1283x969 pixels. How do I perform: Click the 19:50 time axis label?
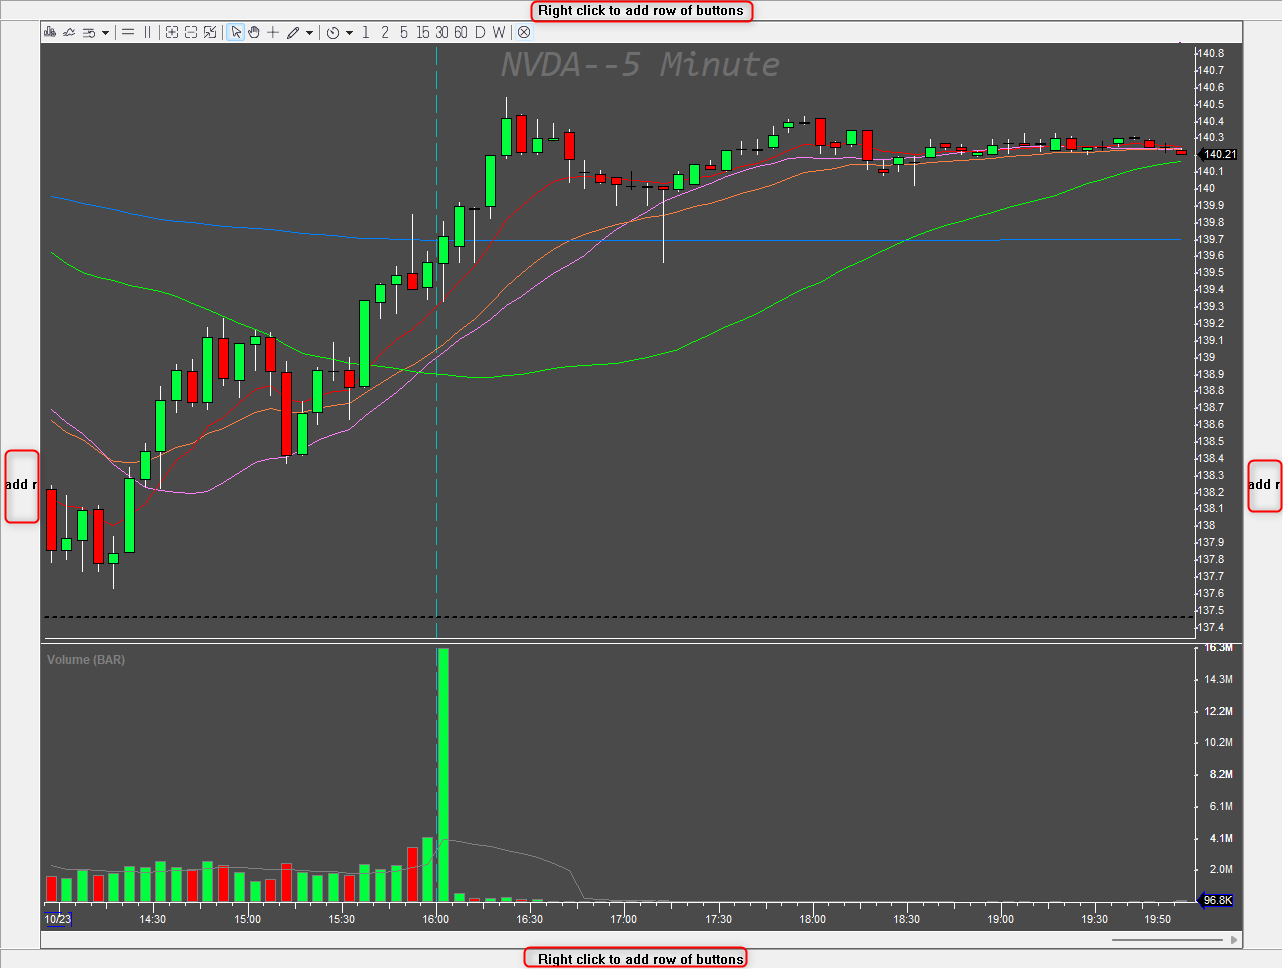[1157, 919]
